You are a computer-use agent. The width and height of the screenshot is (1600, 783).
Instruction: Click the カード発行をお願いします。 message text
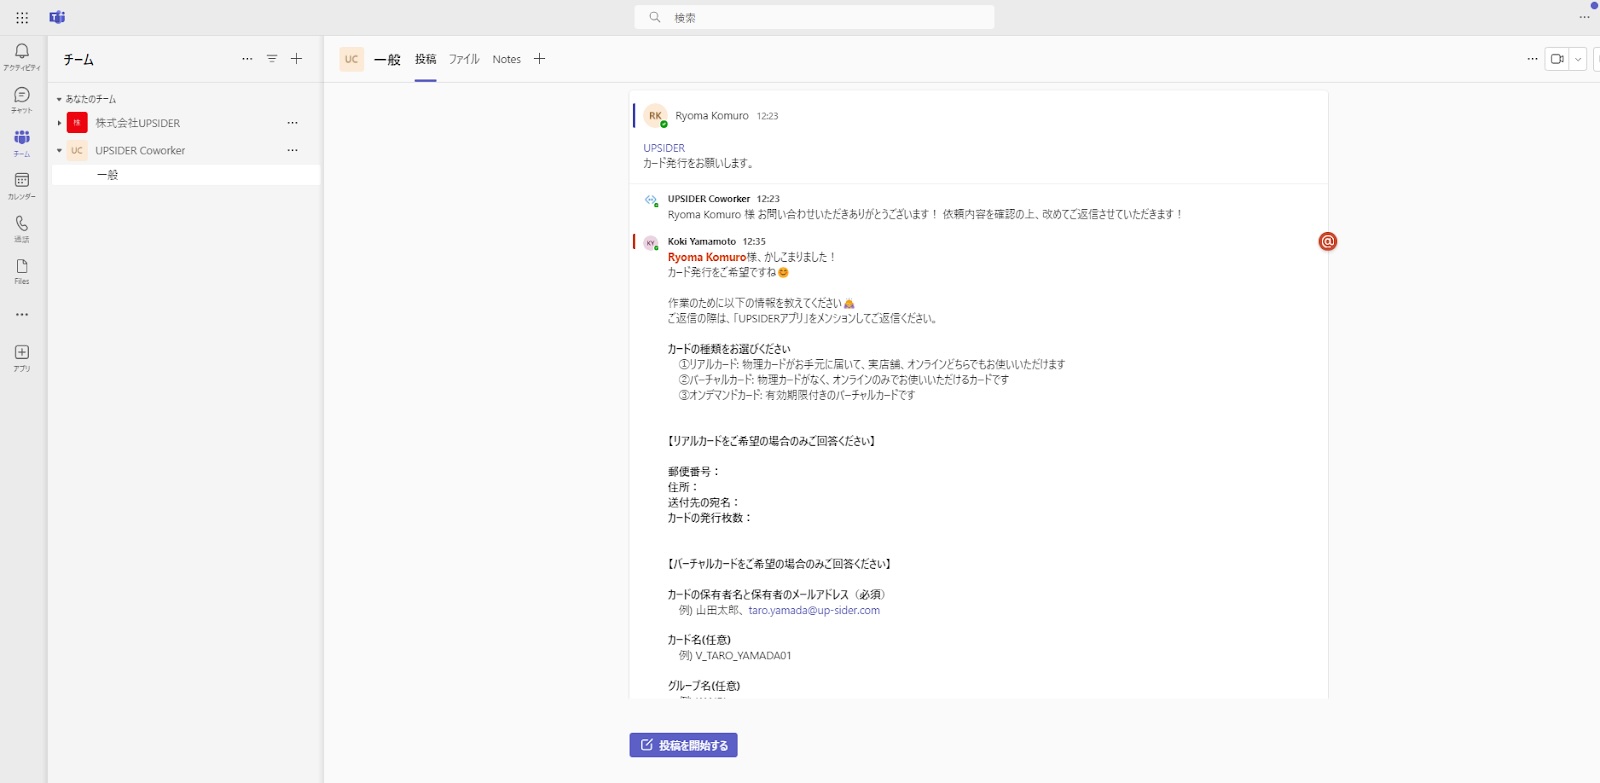699,163
